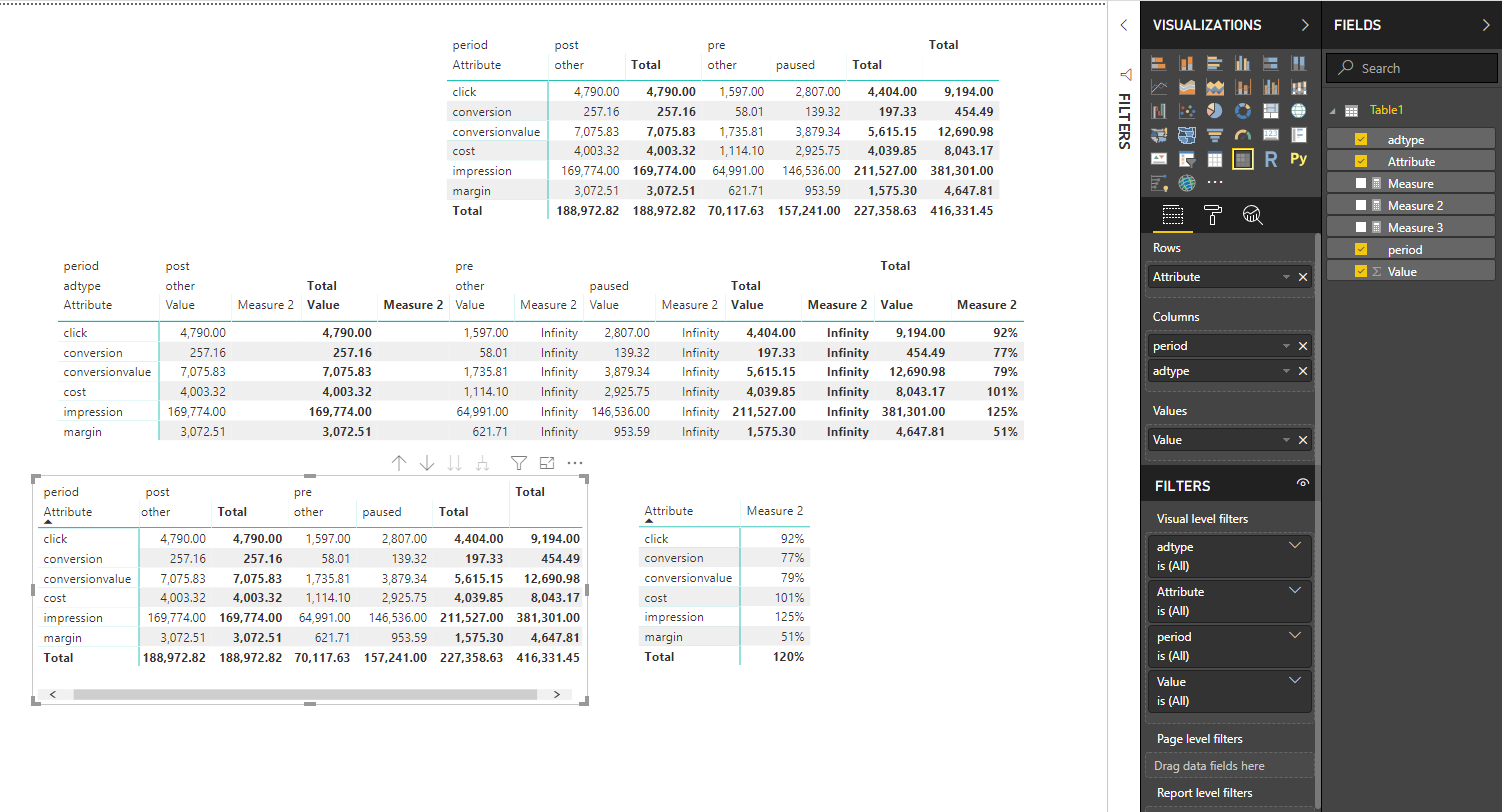Screen dimensions: 1502x812
Task: Collapse the Visualizations pane
Action: (1305, 25)
